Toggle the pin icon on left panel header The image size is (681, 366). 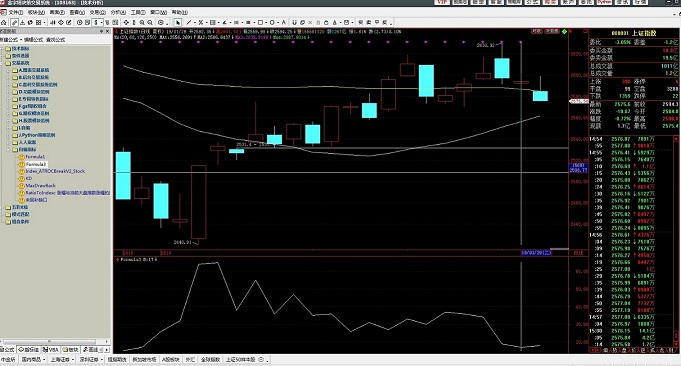101,31
